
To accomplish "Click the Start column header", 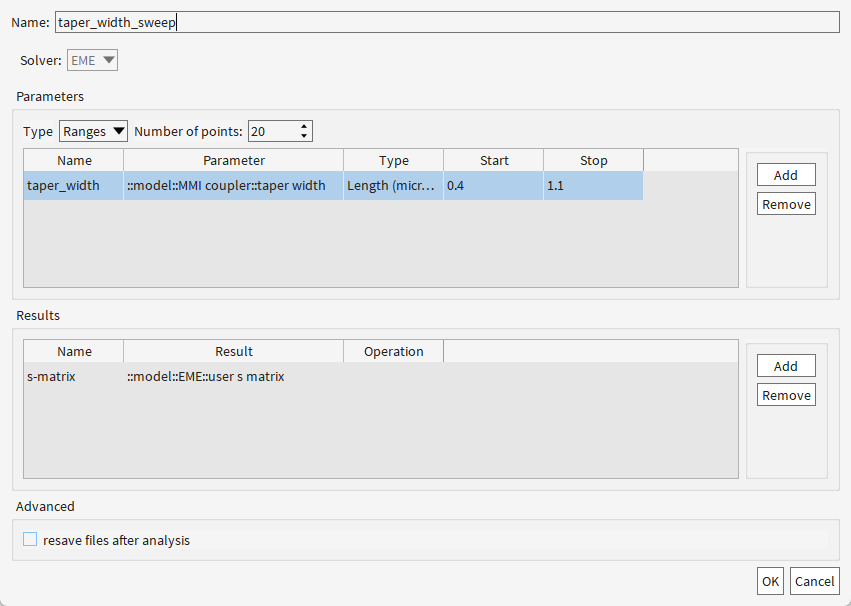I will [493, 161].
